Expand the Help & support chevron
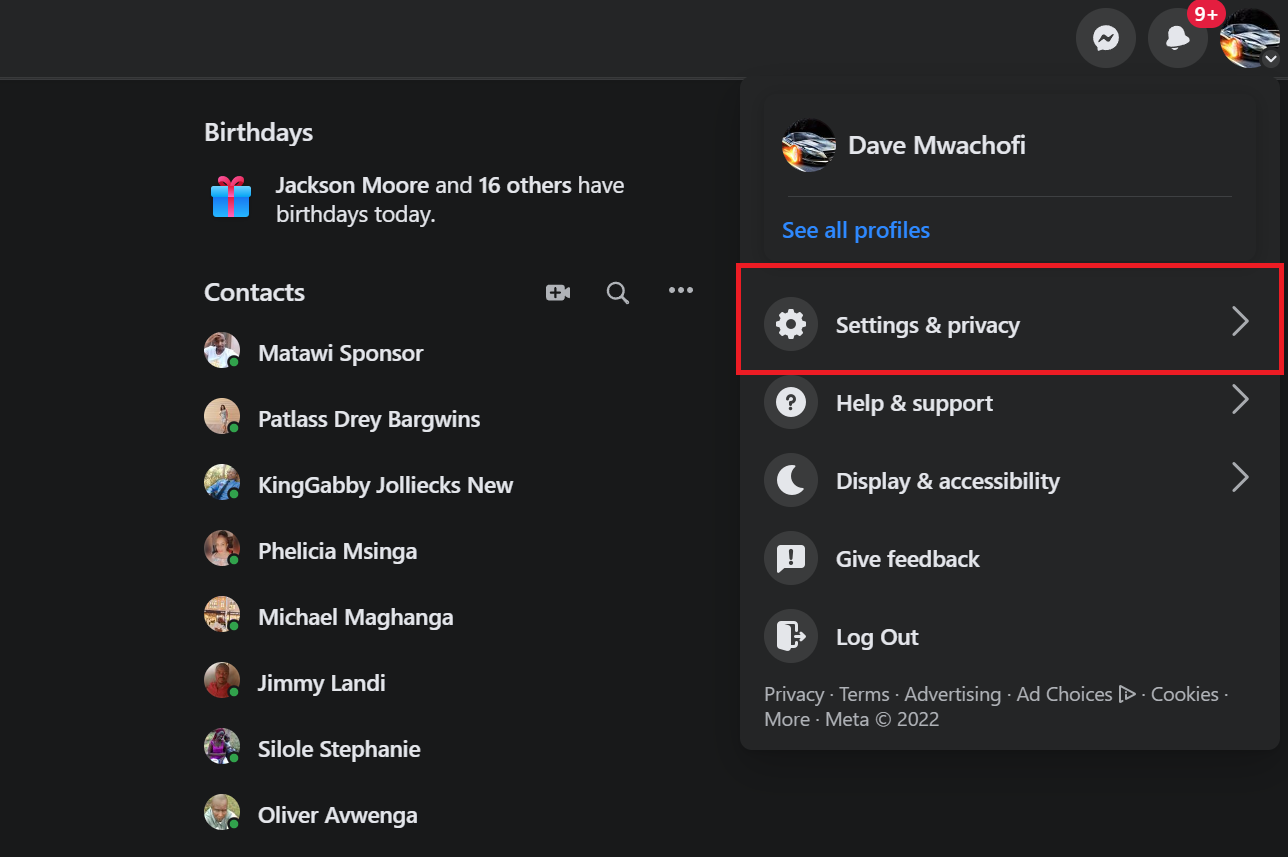This screenshot has width=1288, height=857. [1240, 400]
